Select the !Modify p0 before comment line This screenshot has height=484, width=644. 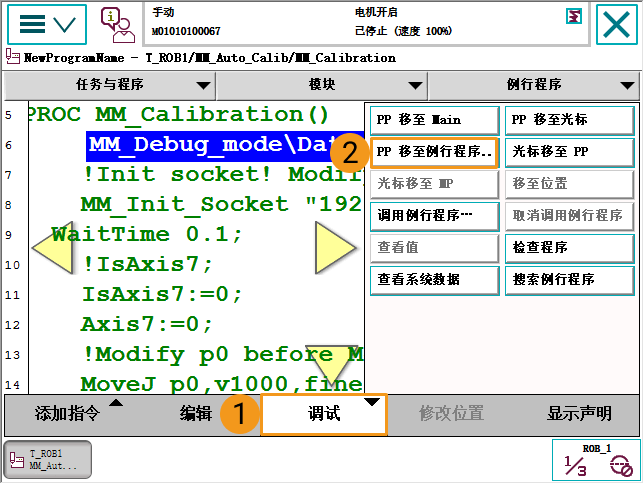[222, 355]
